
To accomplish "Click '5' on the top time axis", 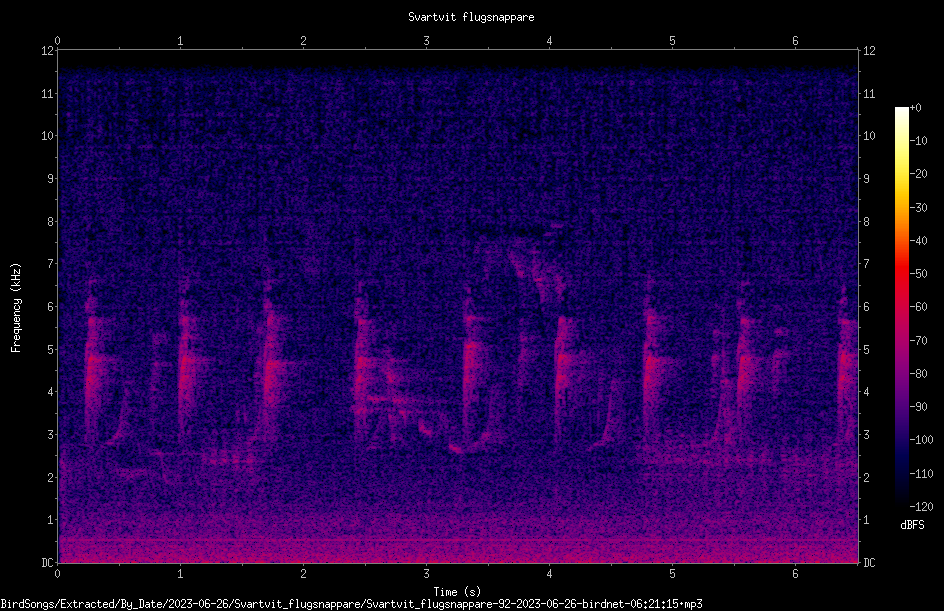I will click(672, 41).
